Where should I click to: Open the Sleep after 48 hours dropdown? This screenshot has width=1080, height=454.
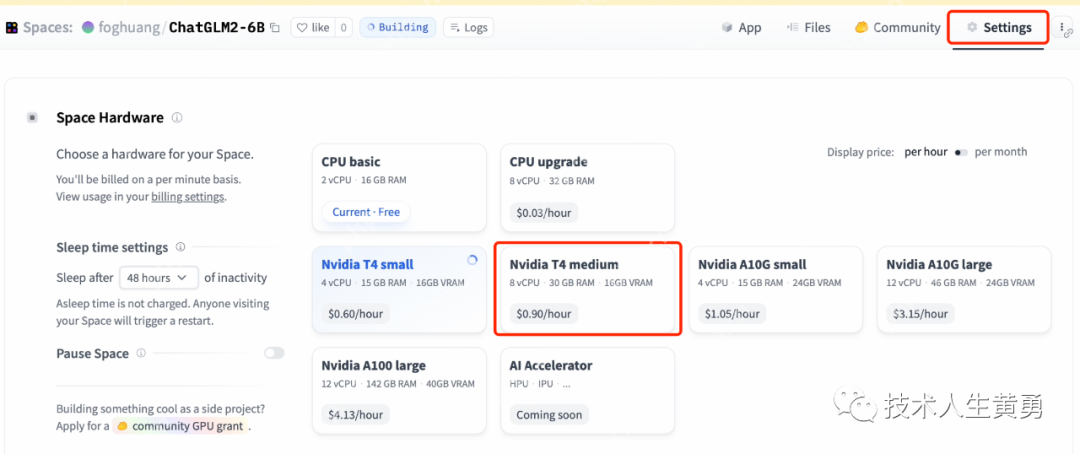(x=159, y=277)
